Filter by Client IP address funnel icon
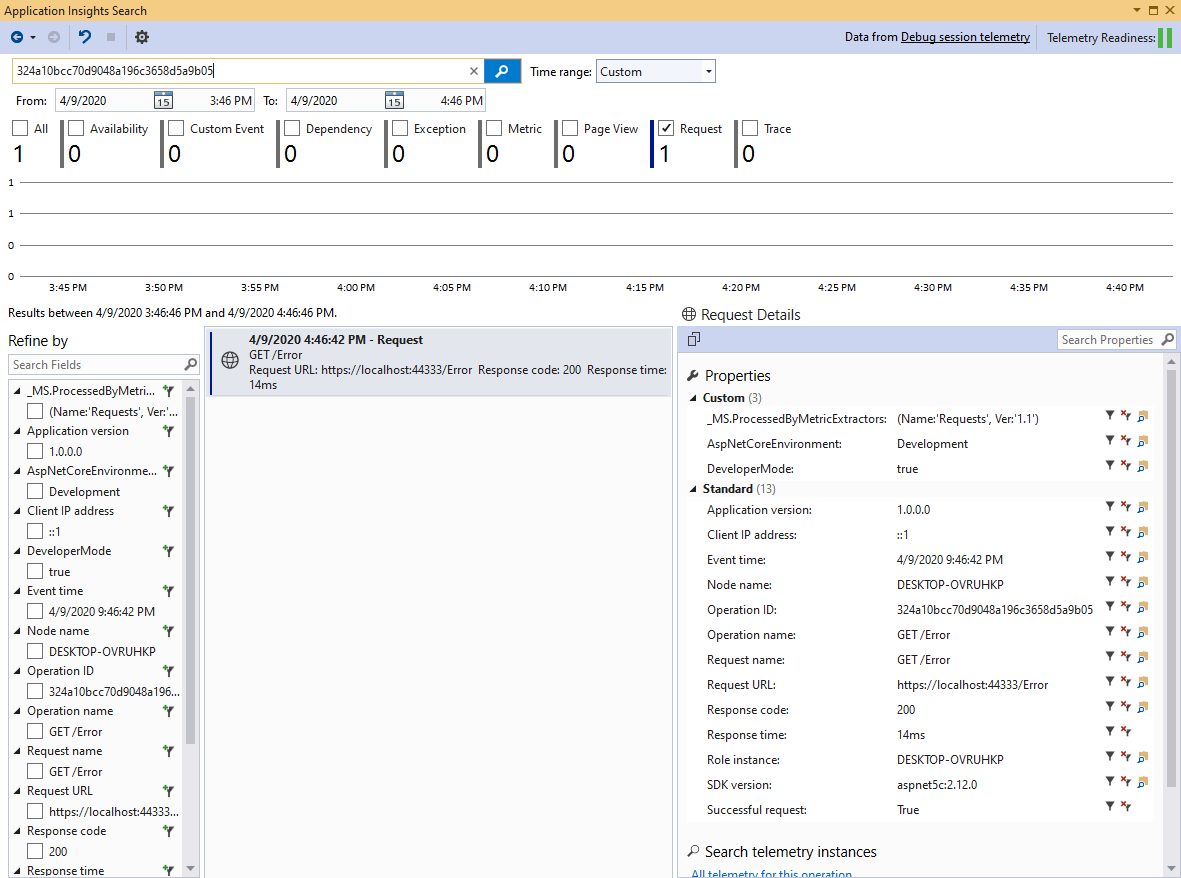Screen dimensions: 1181x878 tap(1109, 532)
